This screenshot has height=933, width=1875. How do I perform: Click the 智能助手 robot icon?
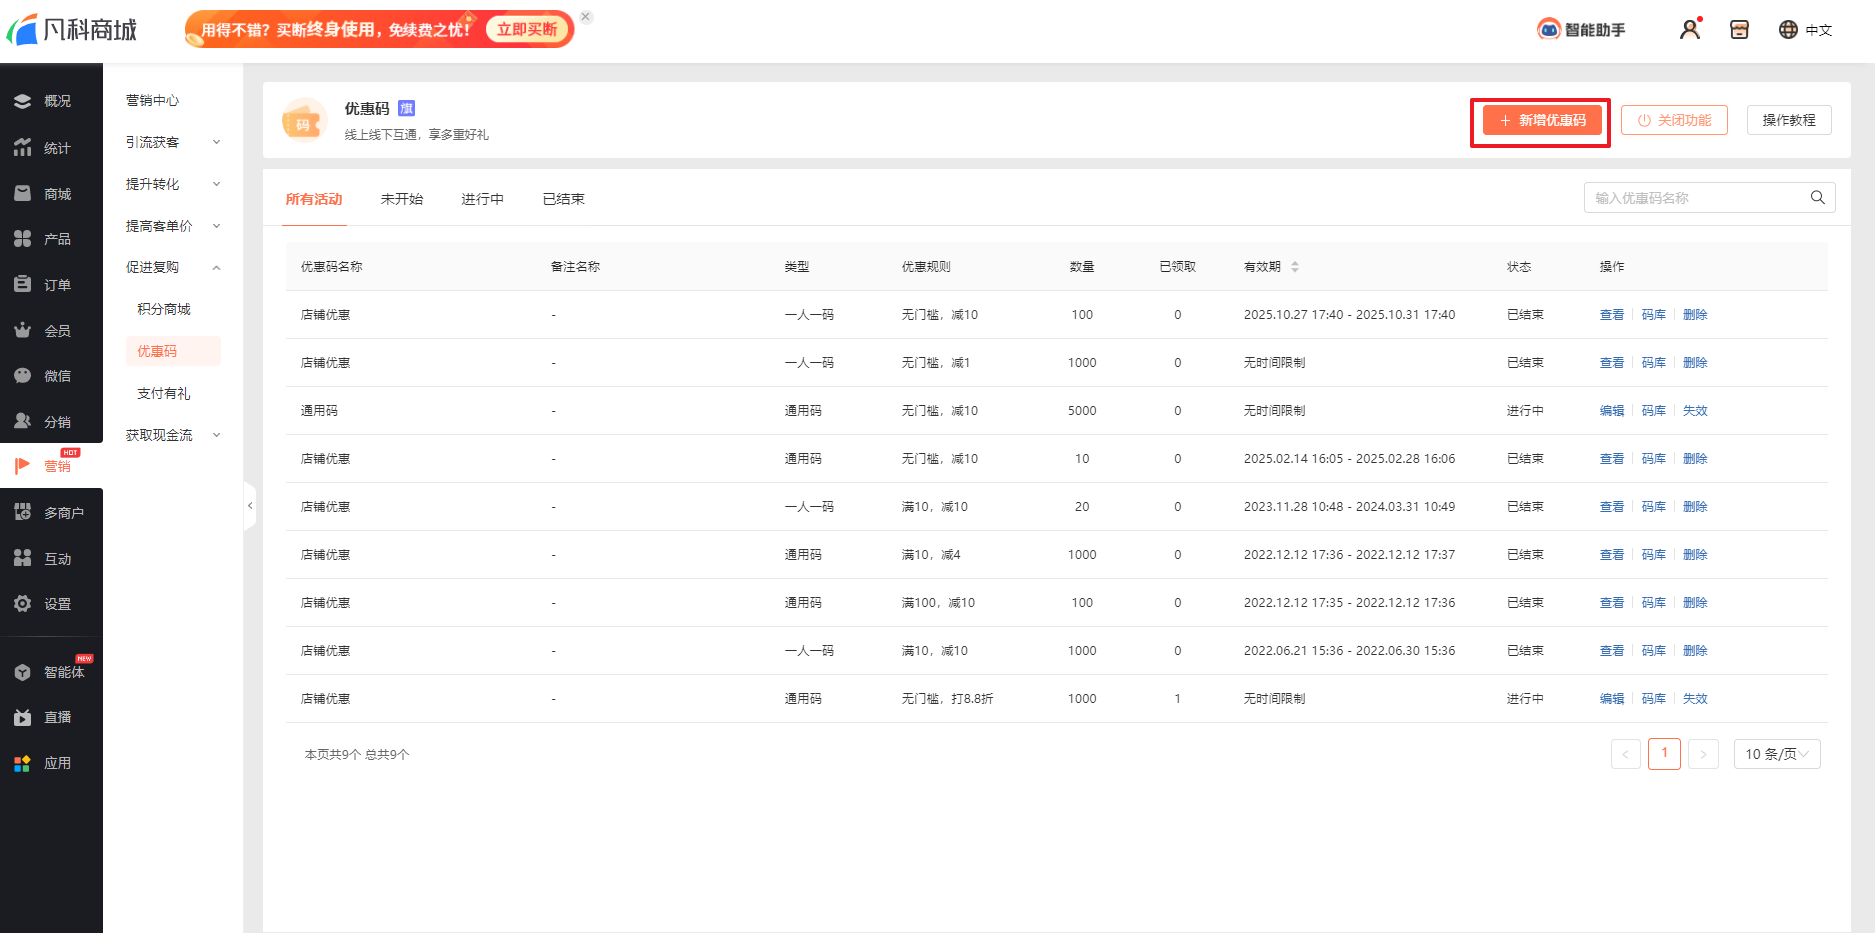(1549, 29)
